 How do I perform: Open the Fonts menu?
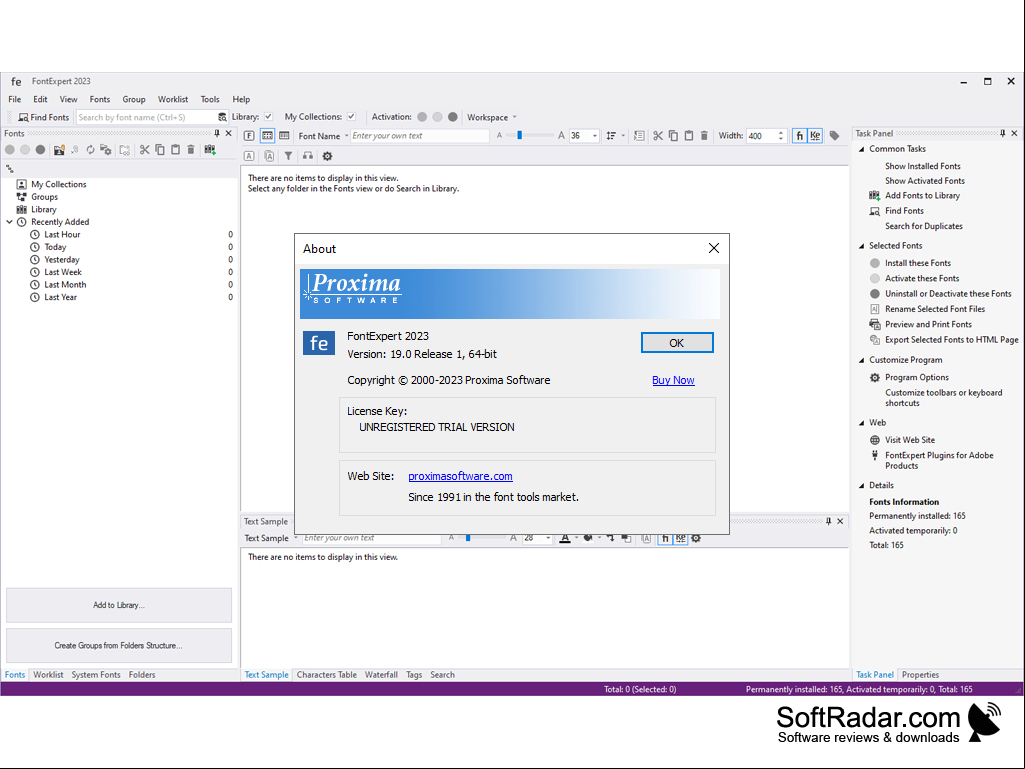(100, 99)
